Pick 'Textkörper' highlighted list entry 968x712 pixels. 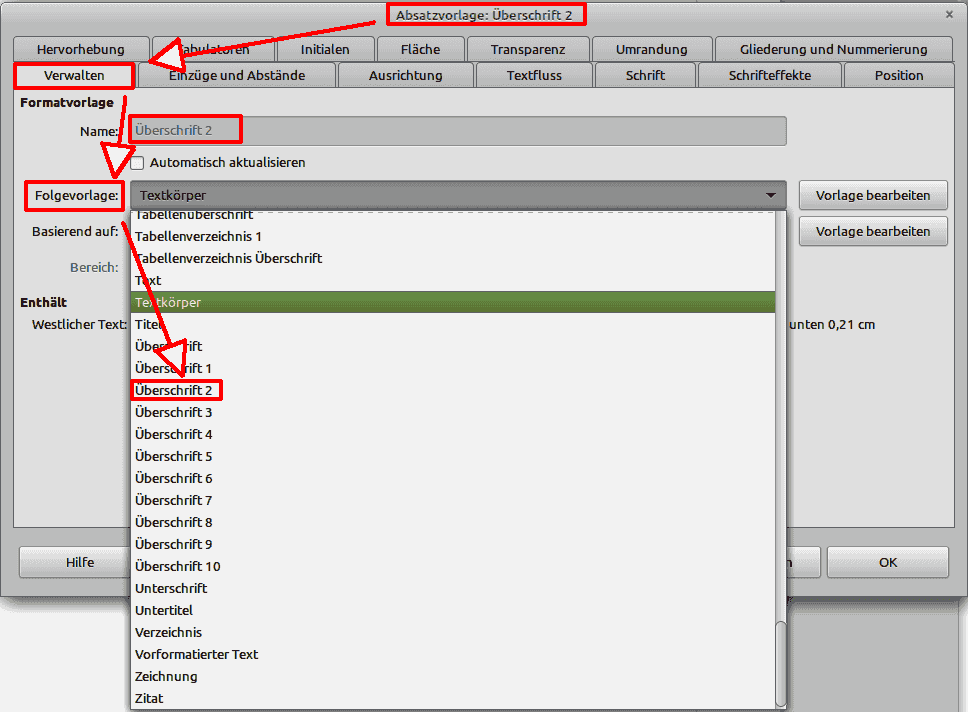168,302
